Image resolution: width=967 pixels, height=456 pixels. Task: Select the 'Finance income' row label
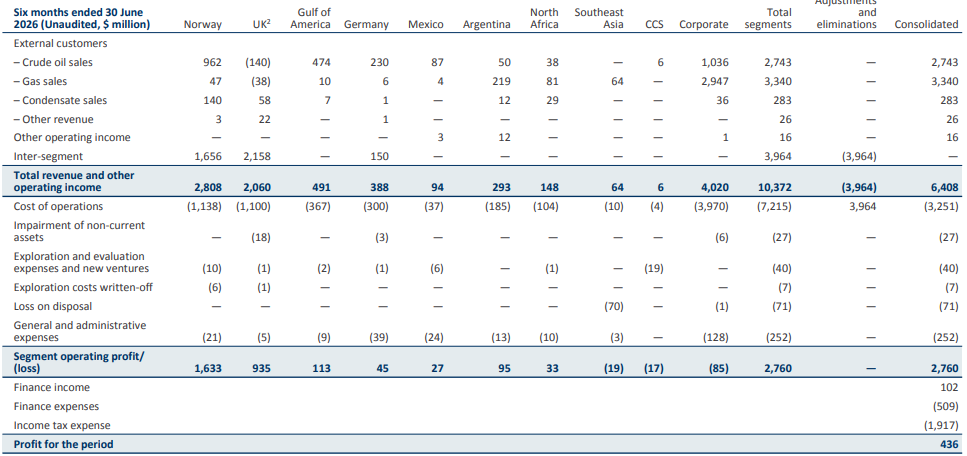[x=51, y=388]
